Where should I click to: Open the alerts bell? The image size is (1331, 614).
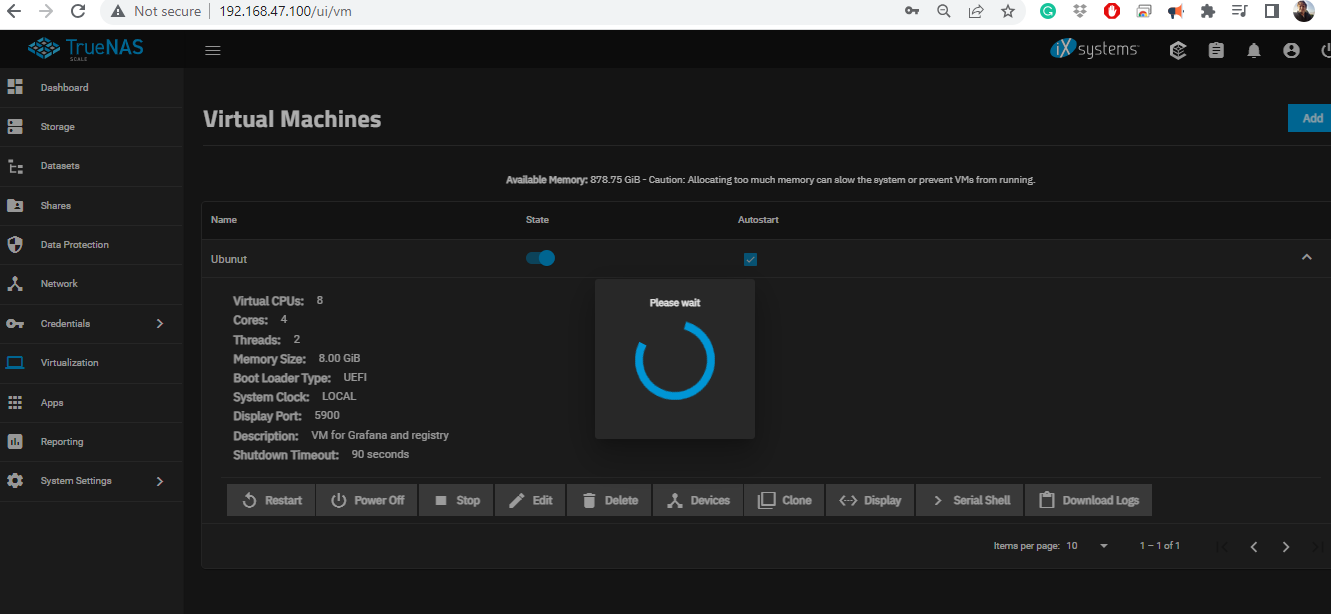tap(1254, 50)
